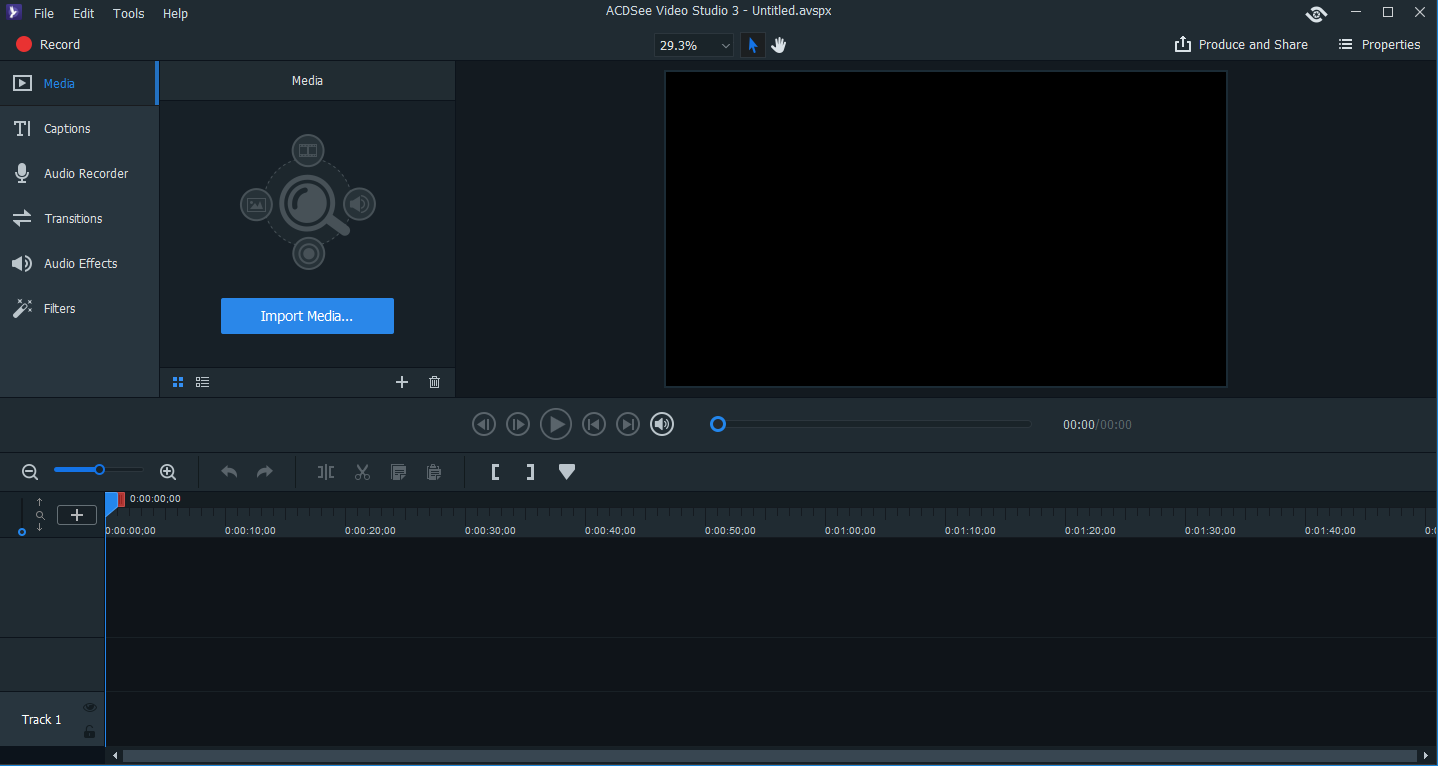The image size is (1438, 766).
Task: Add media with the plus icon
Action: (x=402, y=382)
